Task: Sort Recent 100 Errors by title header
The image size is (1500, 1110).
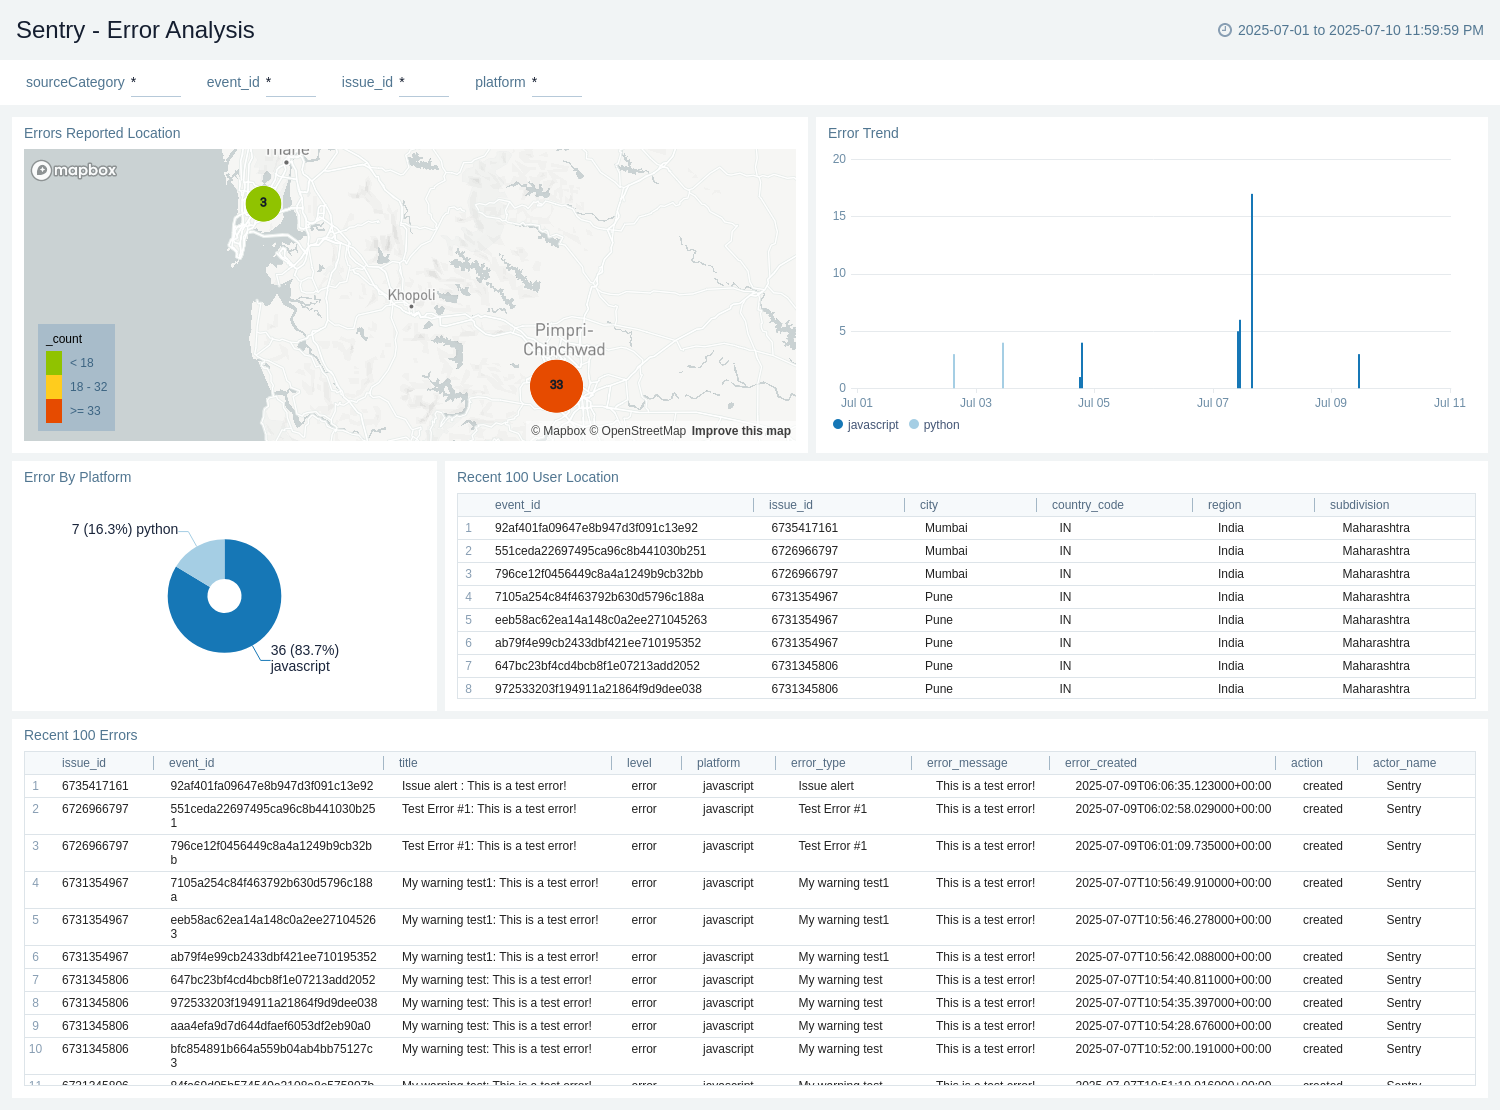Action: tap(408, 763)
